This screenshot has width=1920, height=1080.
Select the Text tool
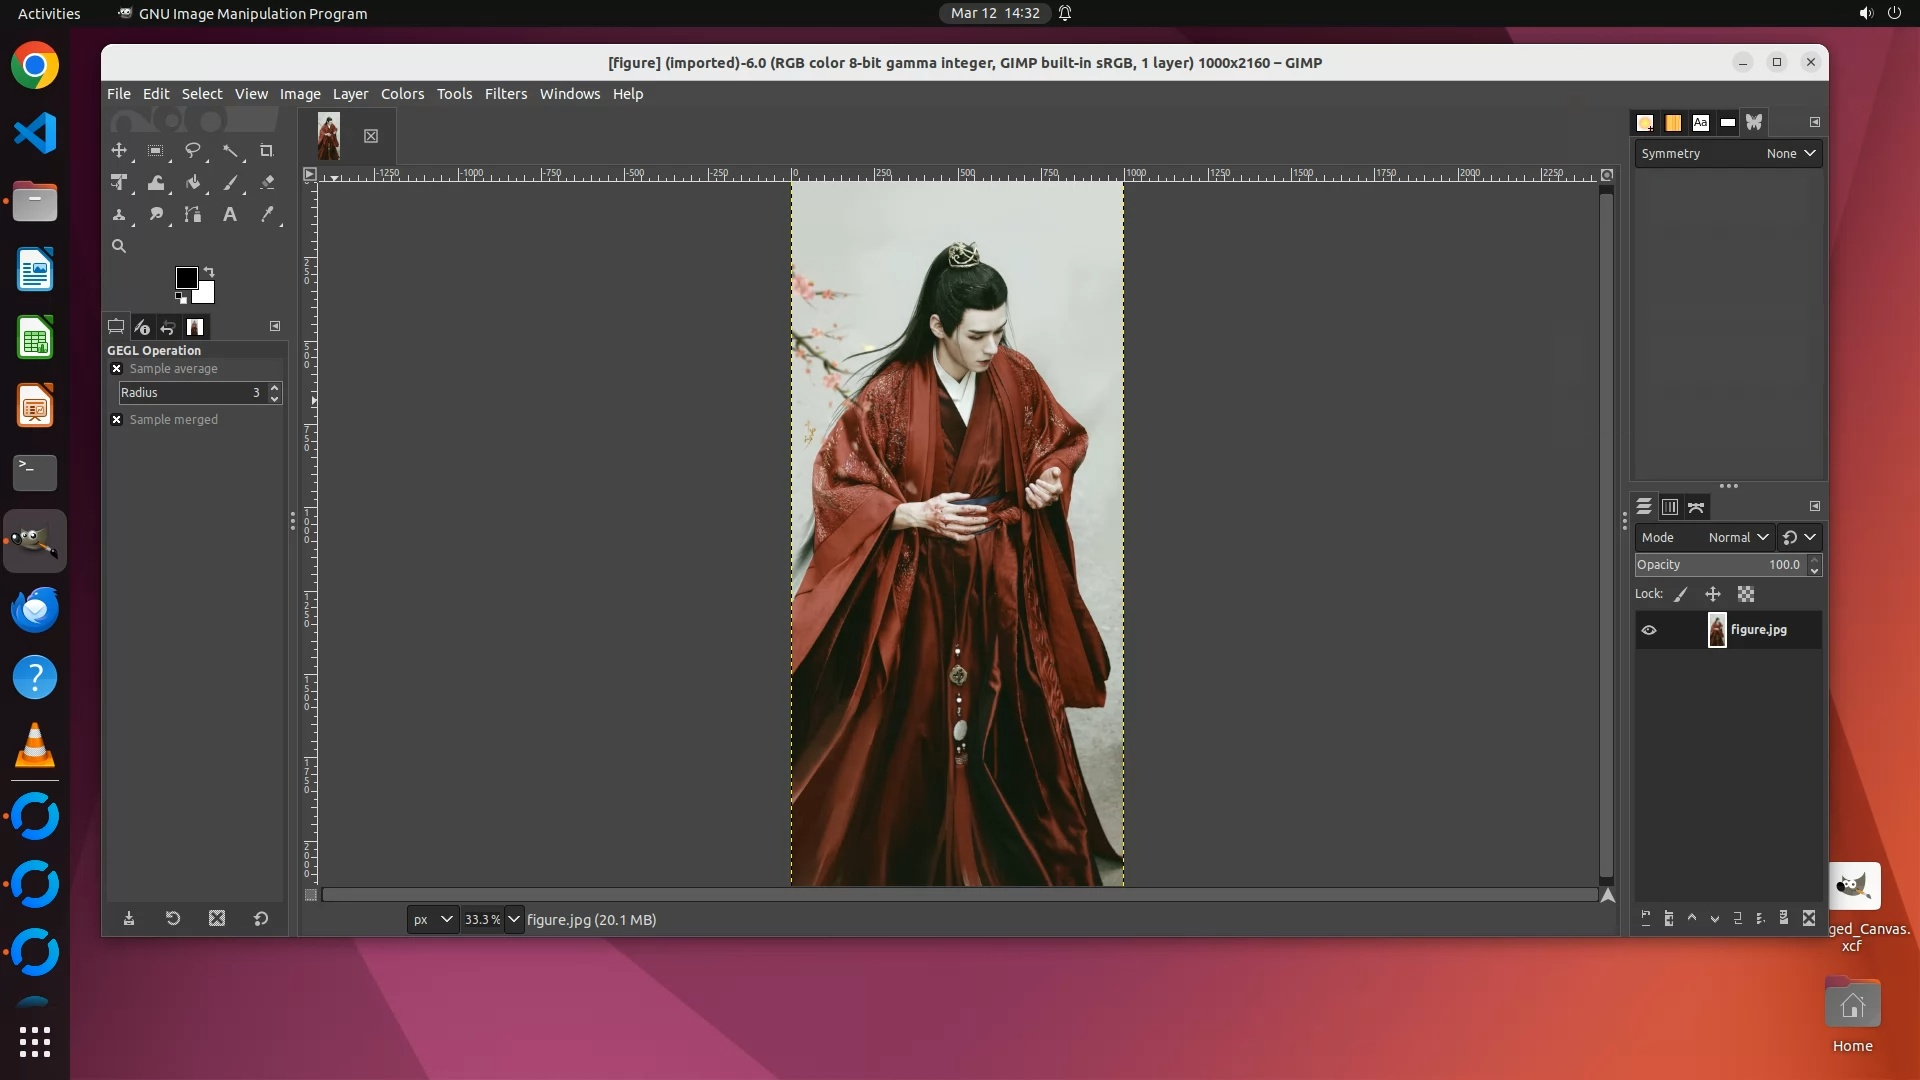[230, 215]
